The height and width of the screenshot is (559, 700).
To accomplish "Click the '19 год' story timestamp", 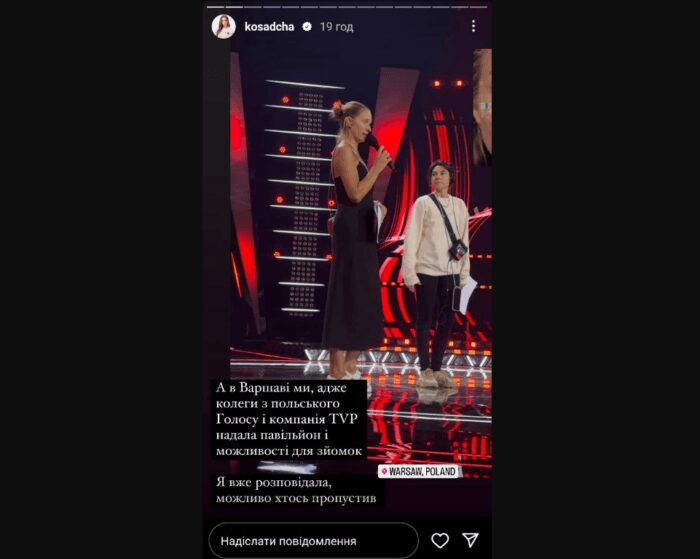I will (x=337, y=27).
